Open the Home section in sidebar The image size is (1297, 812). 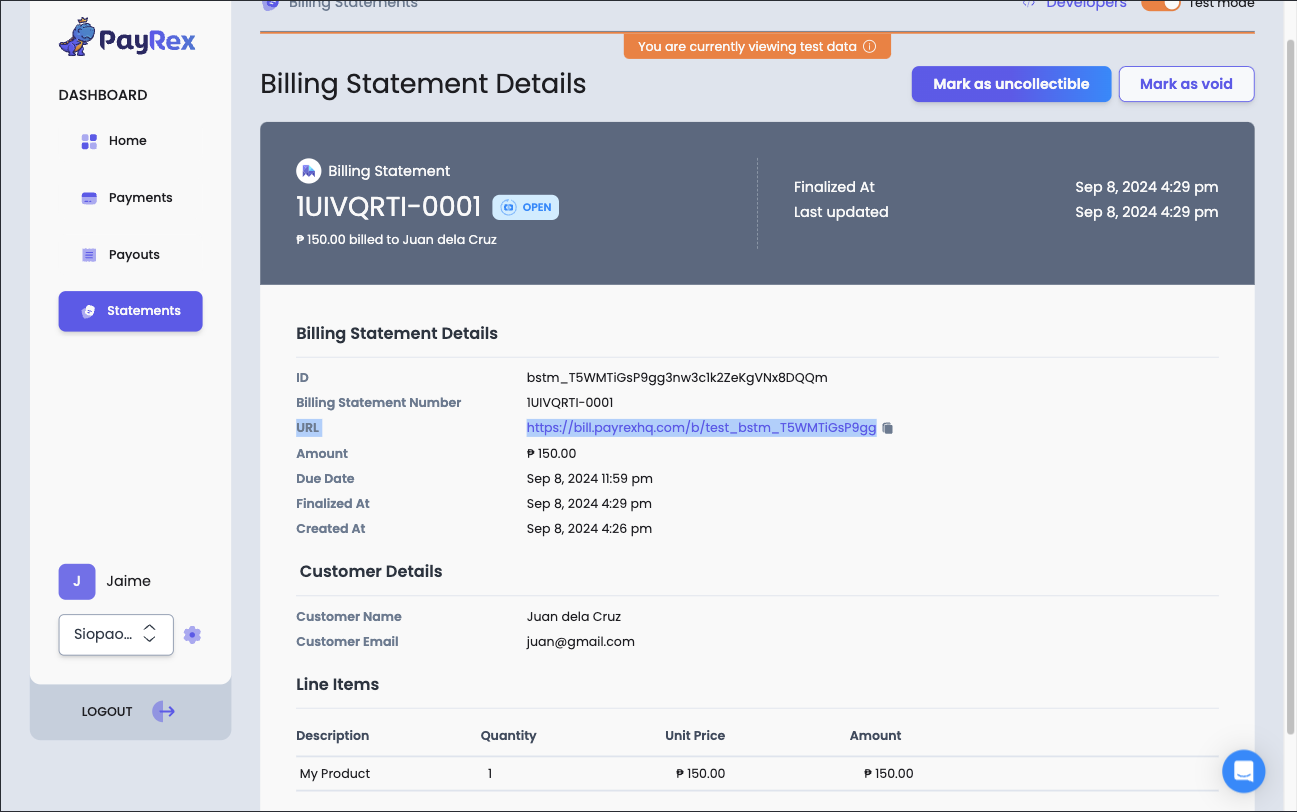point(127,140)
